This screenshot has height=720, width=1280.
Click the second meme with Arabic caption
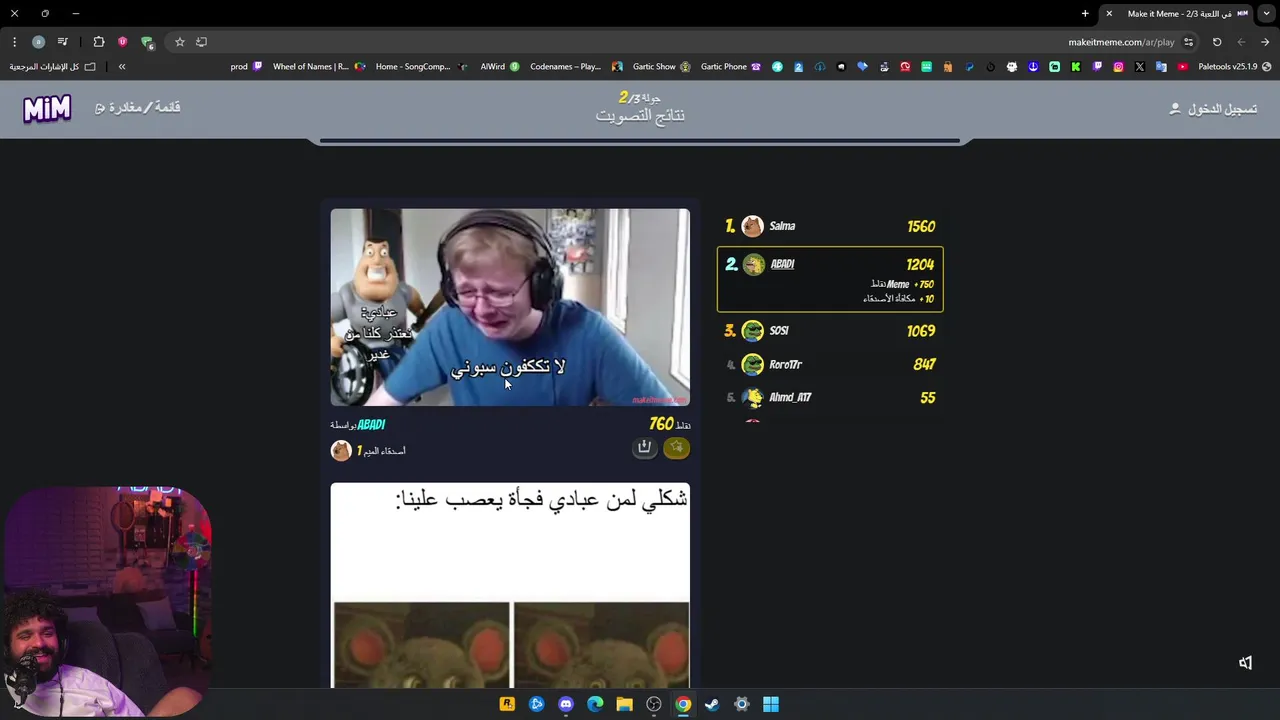(x=510, y=586)
